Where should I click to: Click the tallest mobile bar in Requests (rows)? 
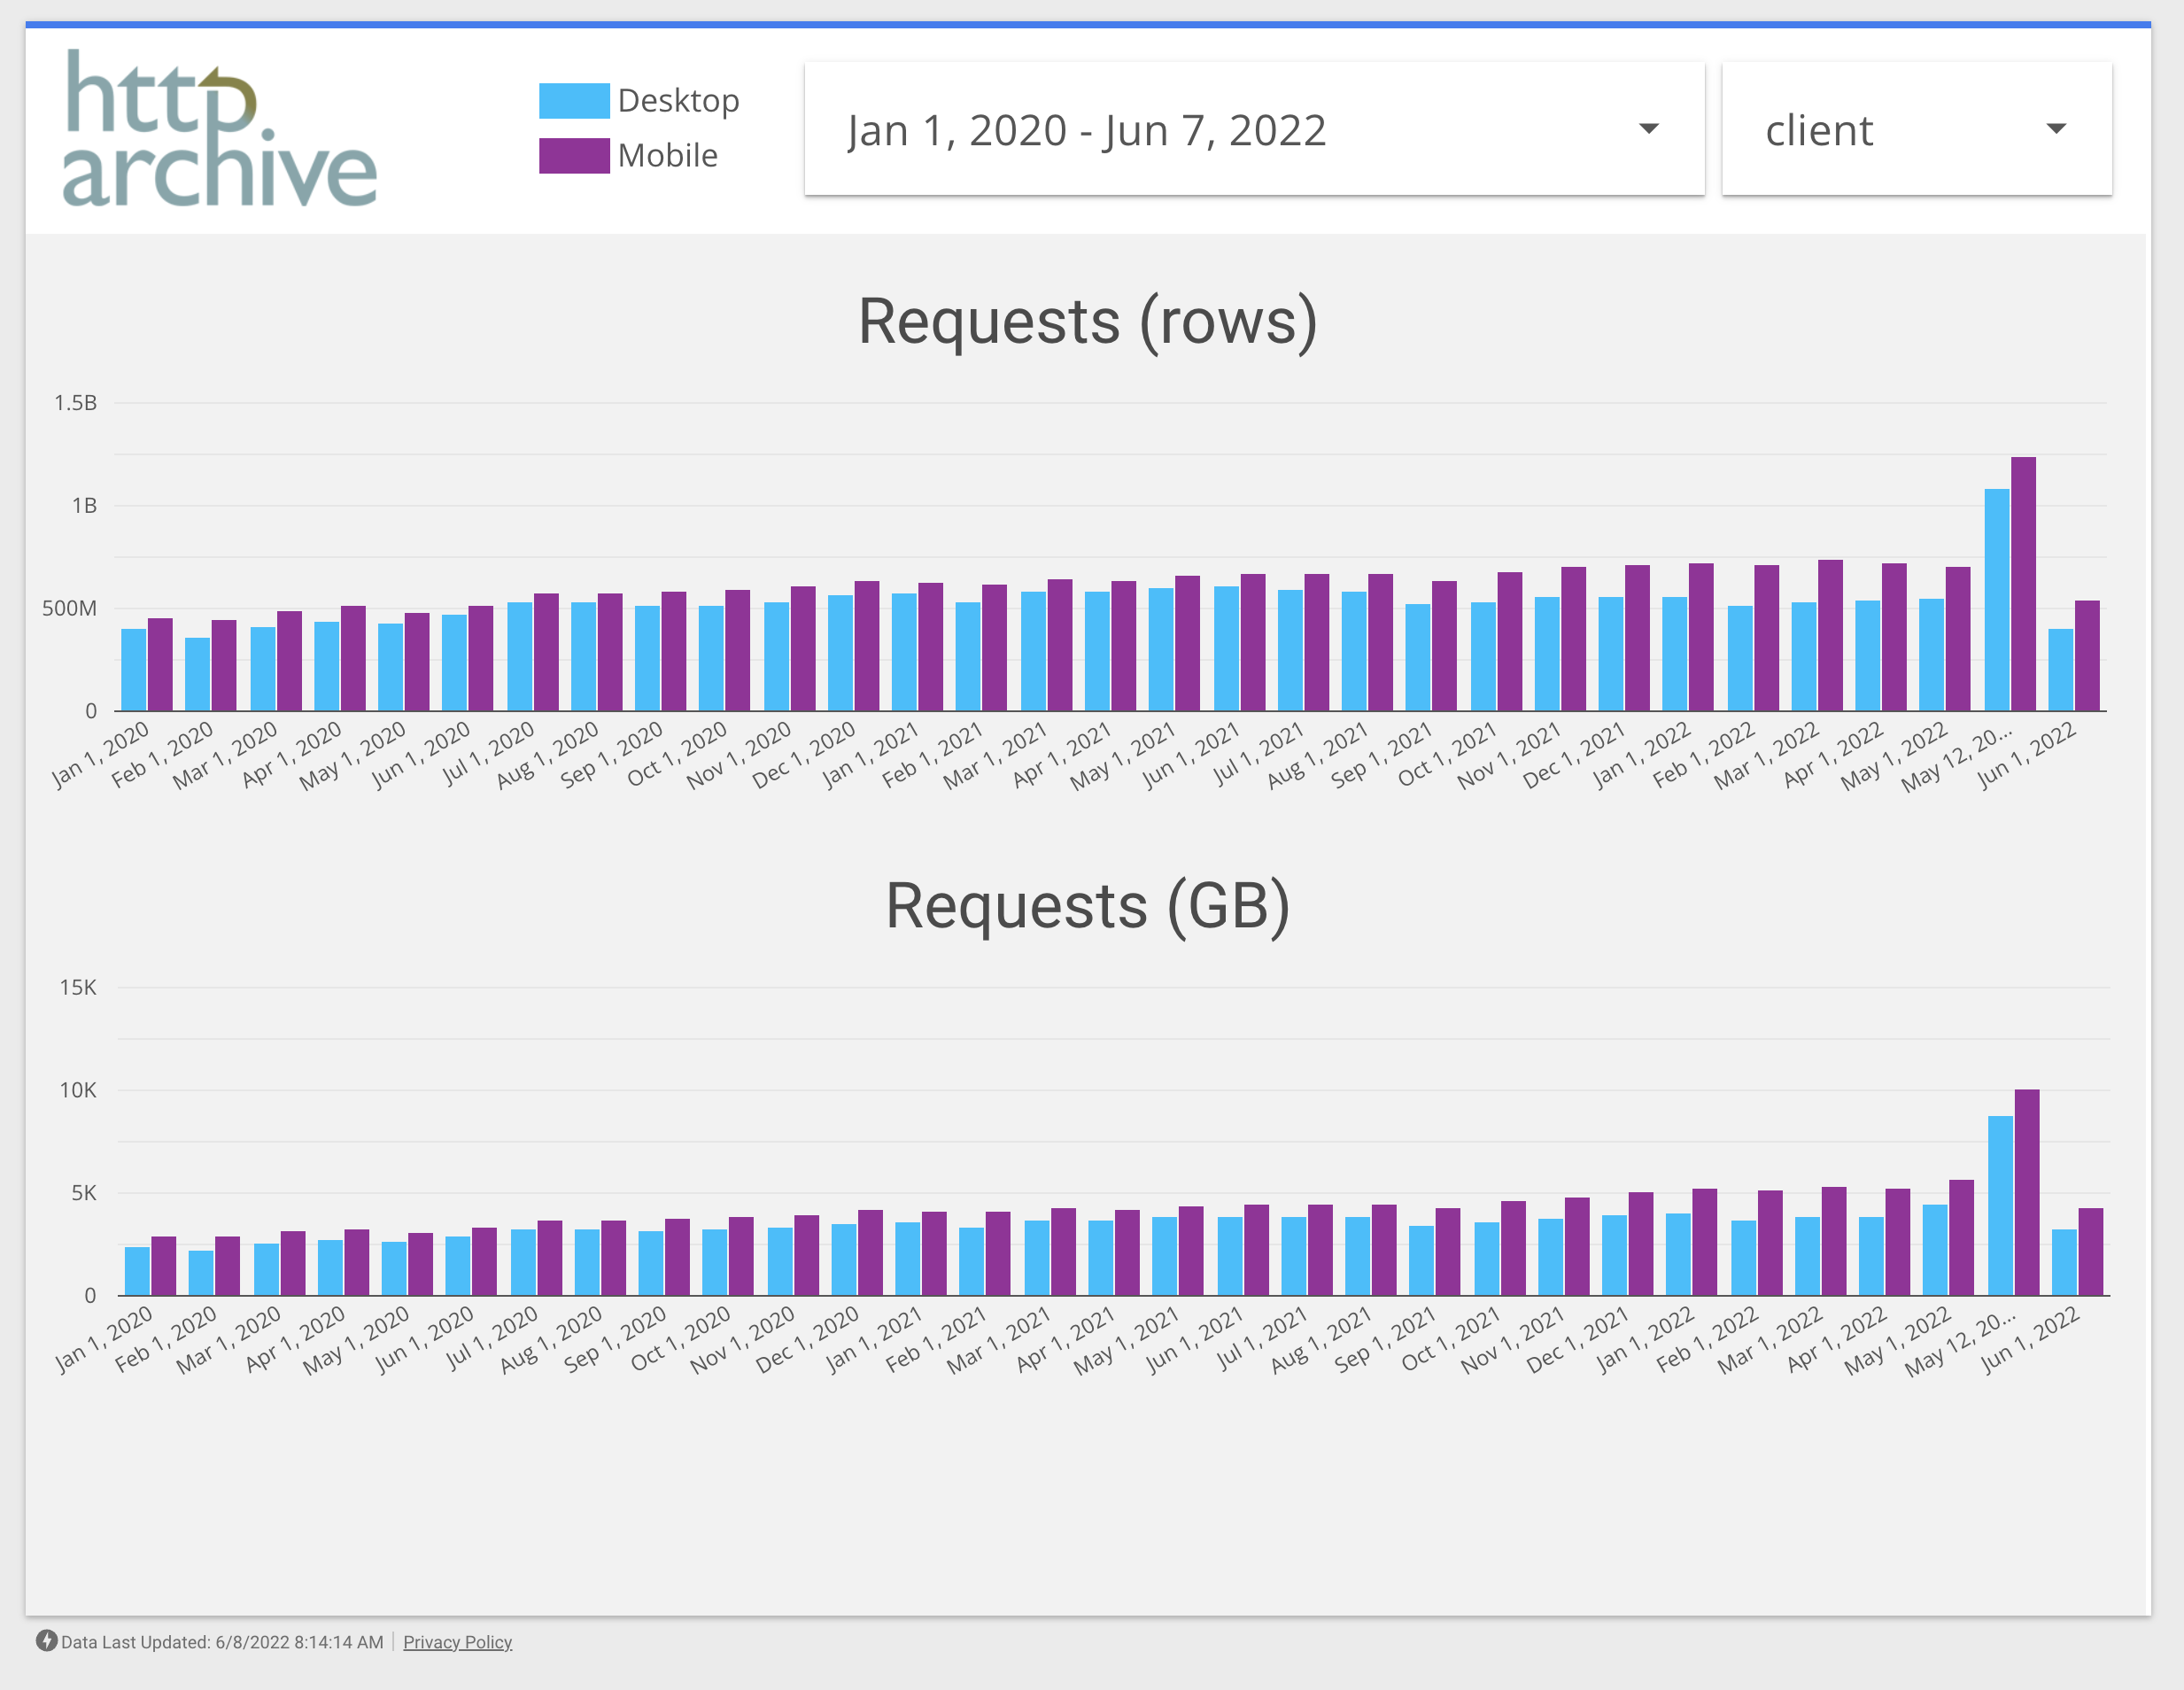(2022, 585)
